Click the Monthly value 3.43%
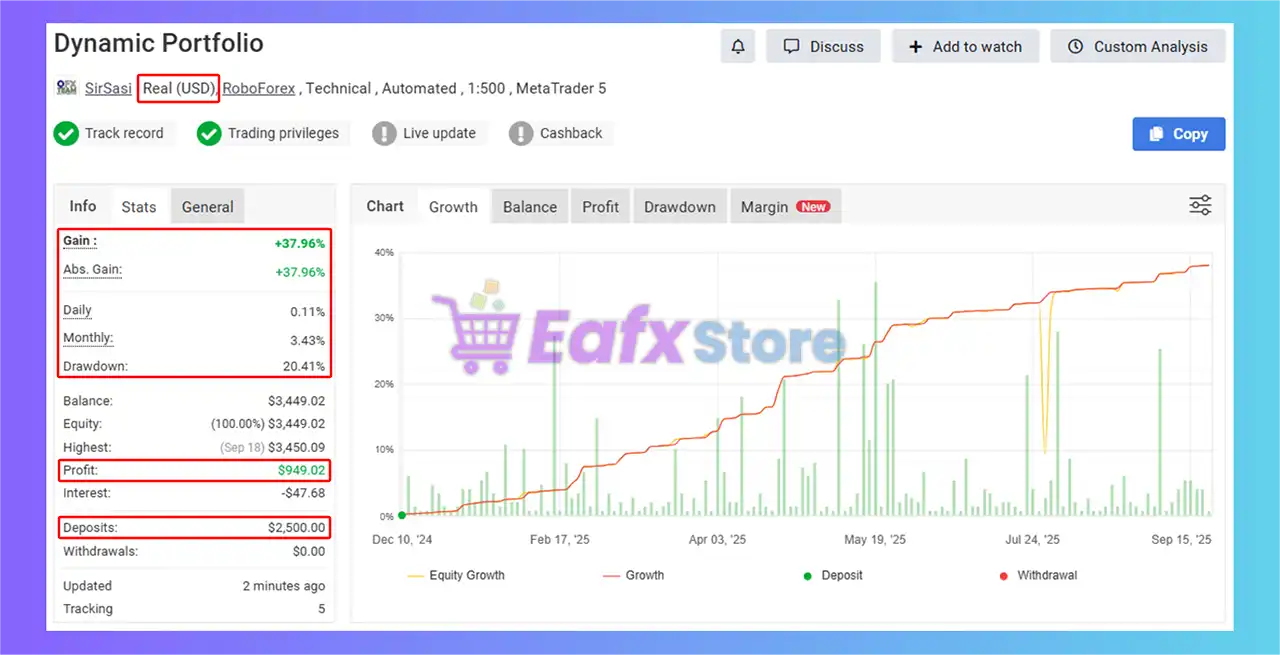The image size is (1280, 655). (x=307, y=339)
